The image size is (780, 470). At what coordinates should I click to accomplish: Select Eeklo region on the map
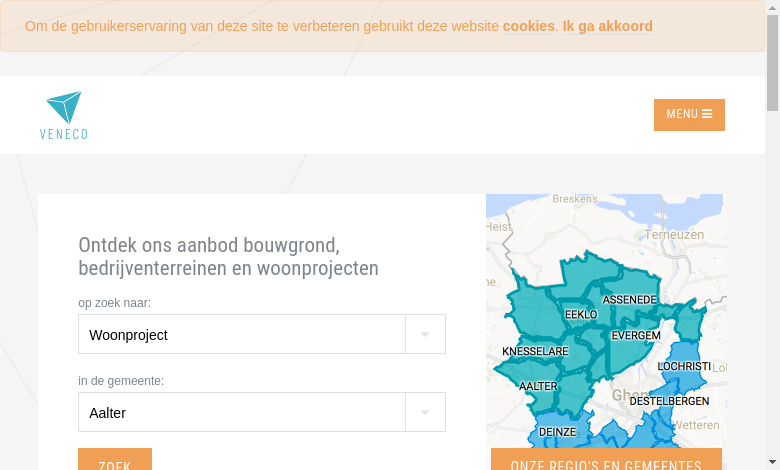[x=581, y=315]
